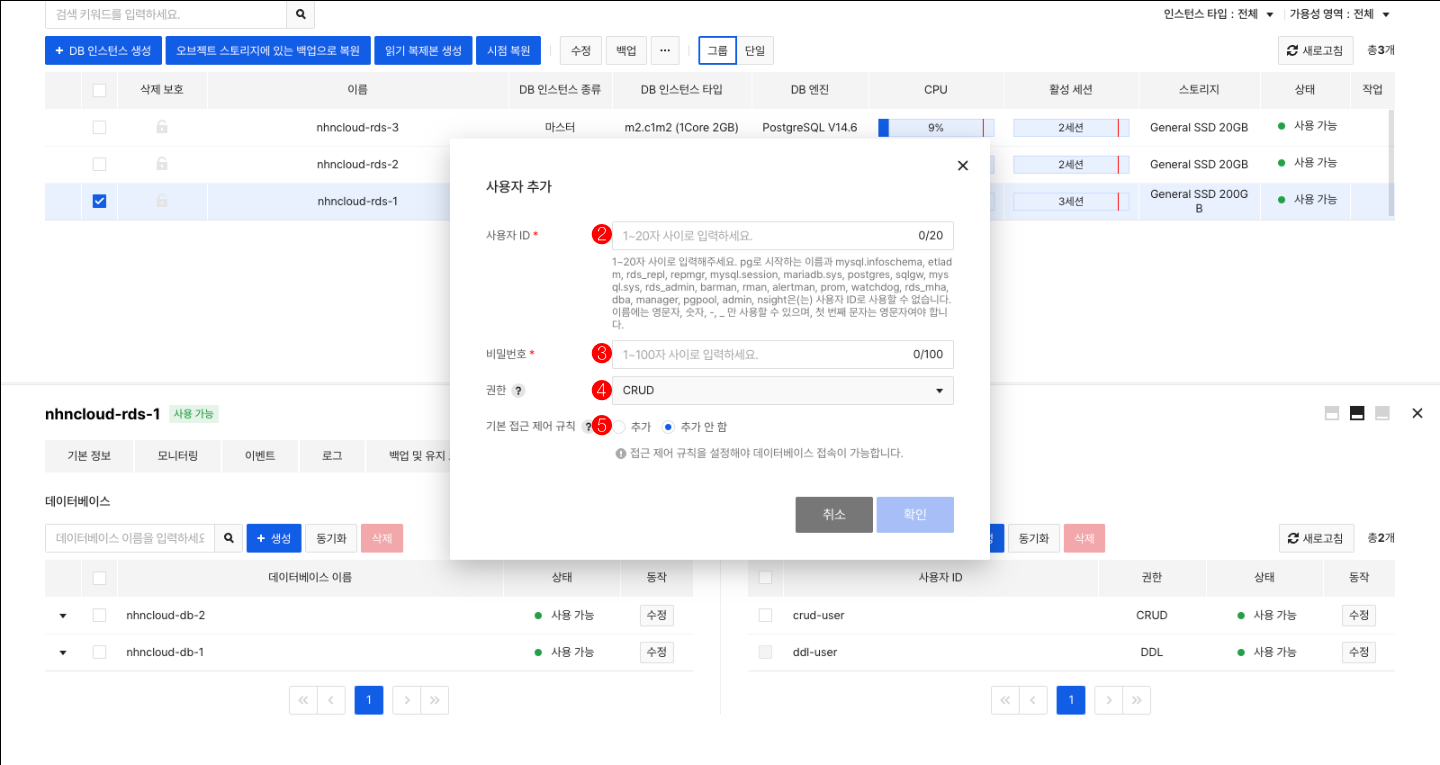Click the refresh icon in top 새로고침 button
Viewport: 1440px width, 765px height.
click(x=1292, y=51)
